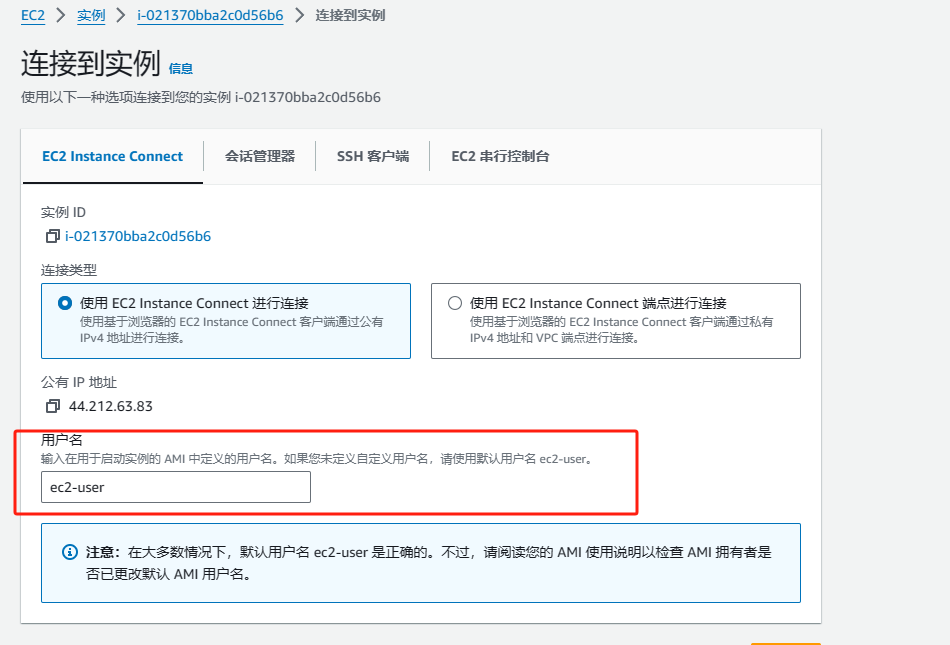This screenshot has height=645, width=950.
Task: Copy the public IP address 44.212.63.83 icon
Action: [53, 406]
